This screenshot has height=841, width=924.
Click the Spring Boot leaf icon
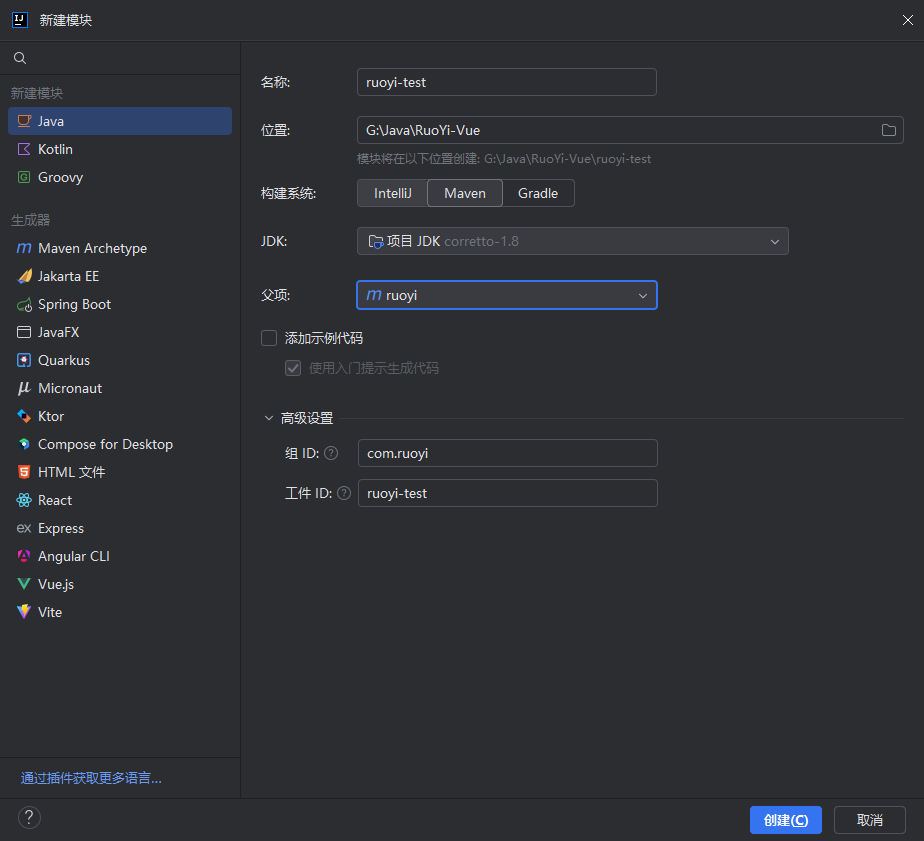click(24, 304)
